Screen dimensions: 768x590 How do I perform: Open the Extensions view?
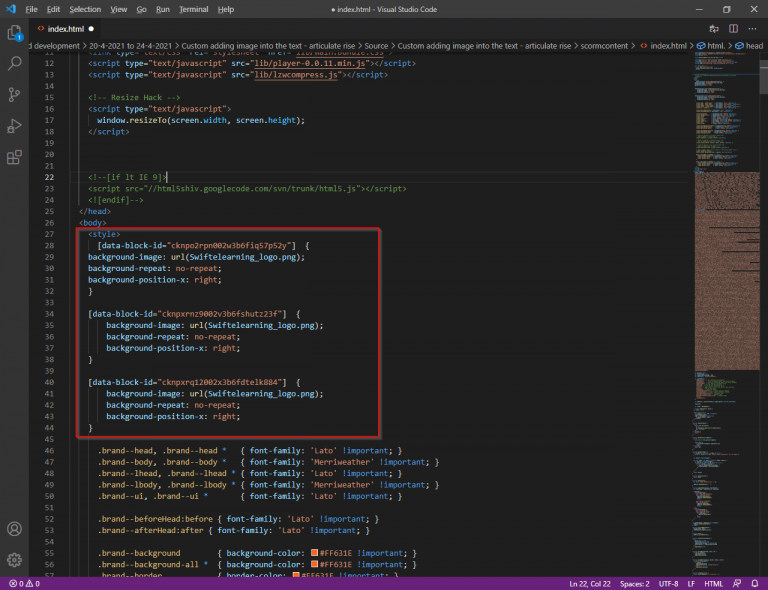click(15, 157)
